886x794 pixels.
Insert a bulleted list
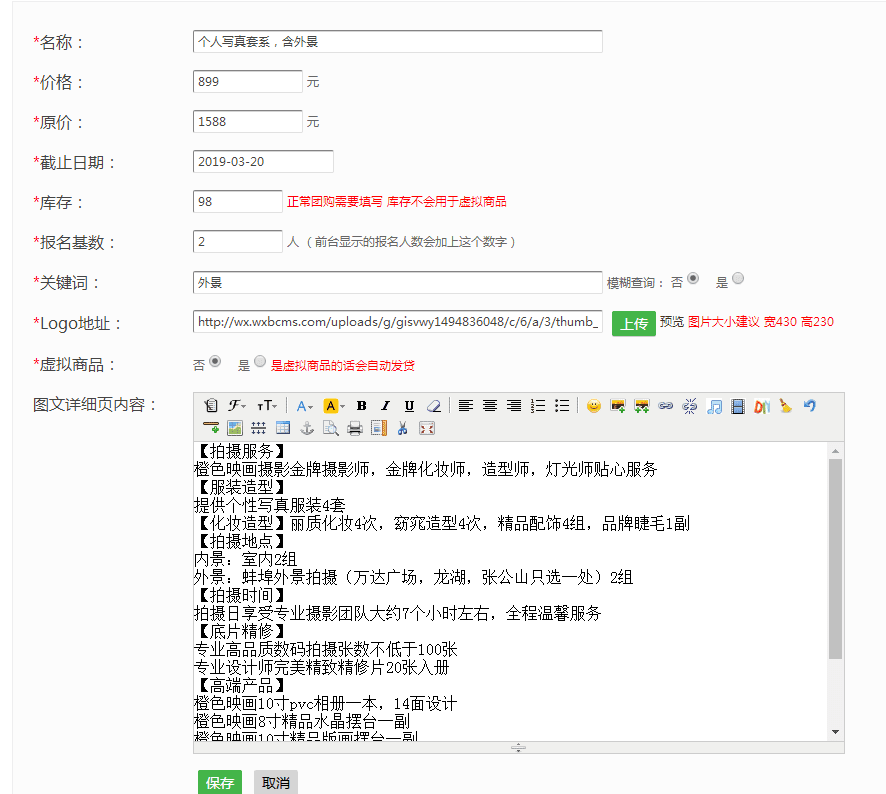click(x=562, y=406)
